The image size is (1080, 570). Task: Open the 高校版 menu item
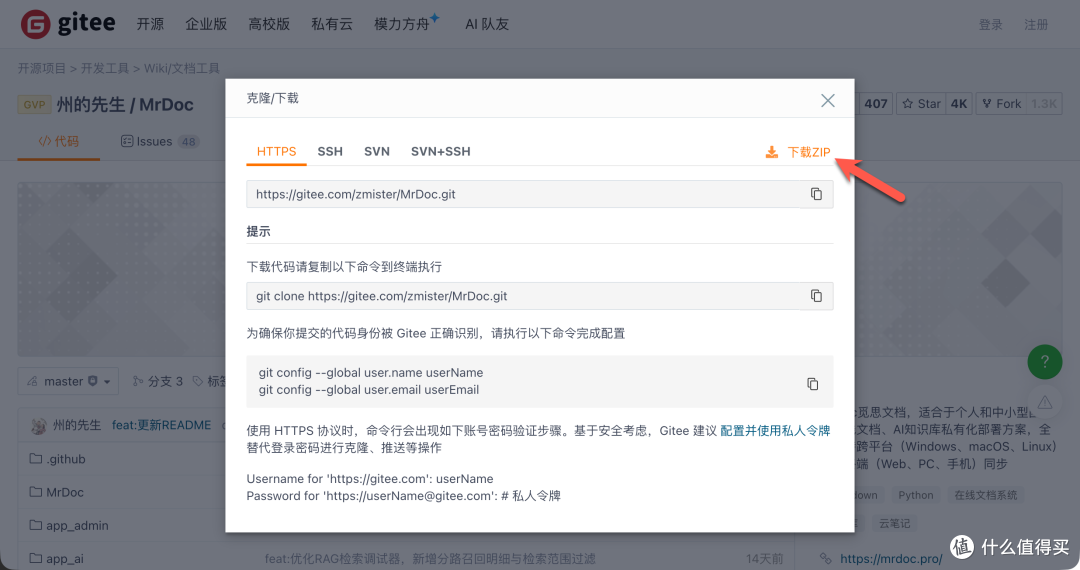[269, 24]
